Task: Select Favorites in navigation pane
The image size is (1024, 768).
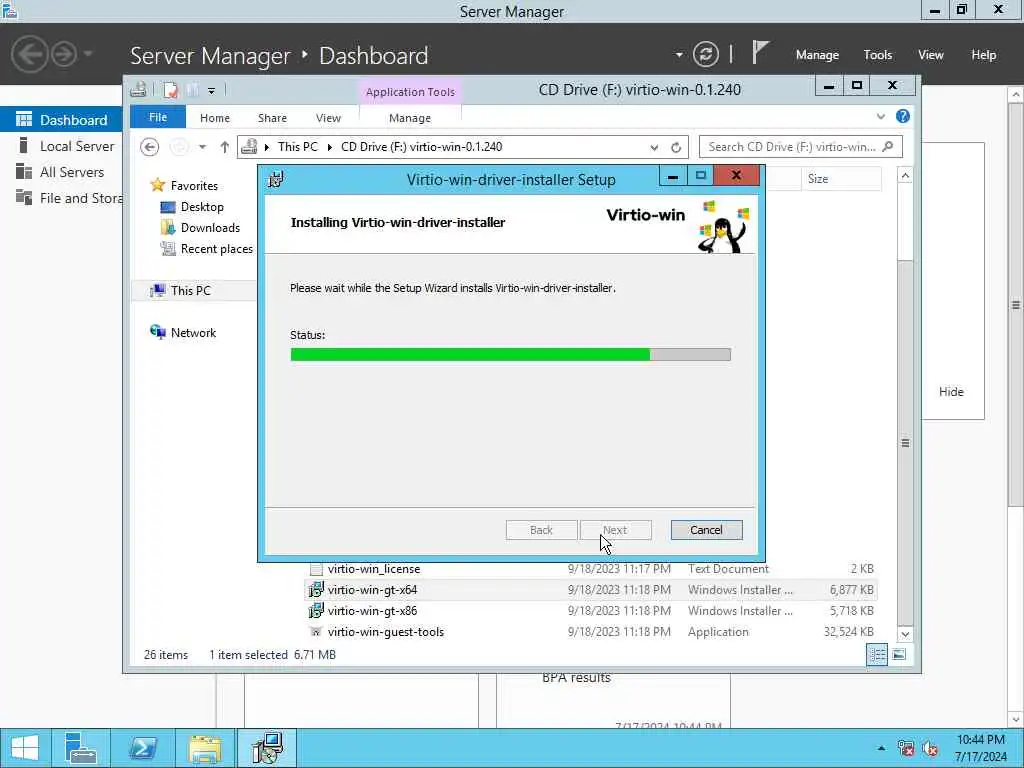Action: pos(194,185)
